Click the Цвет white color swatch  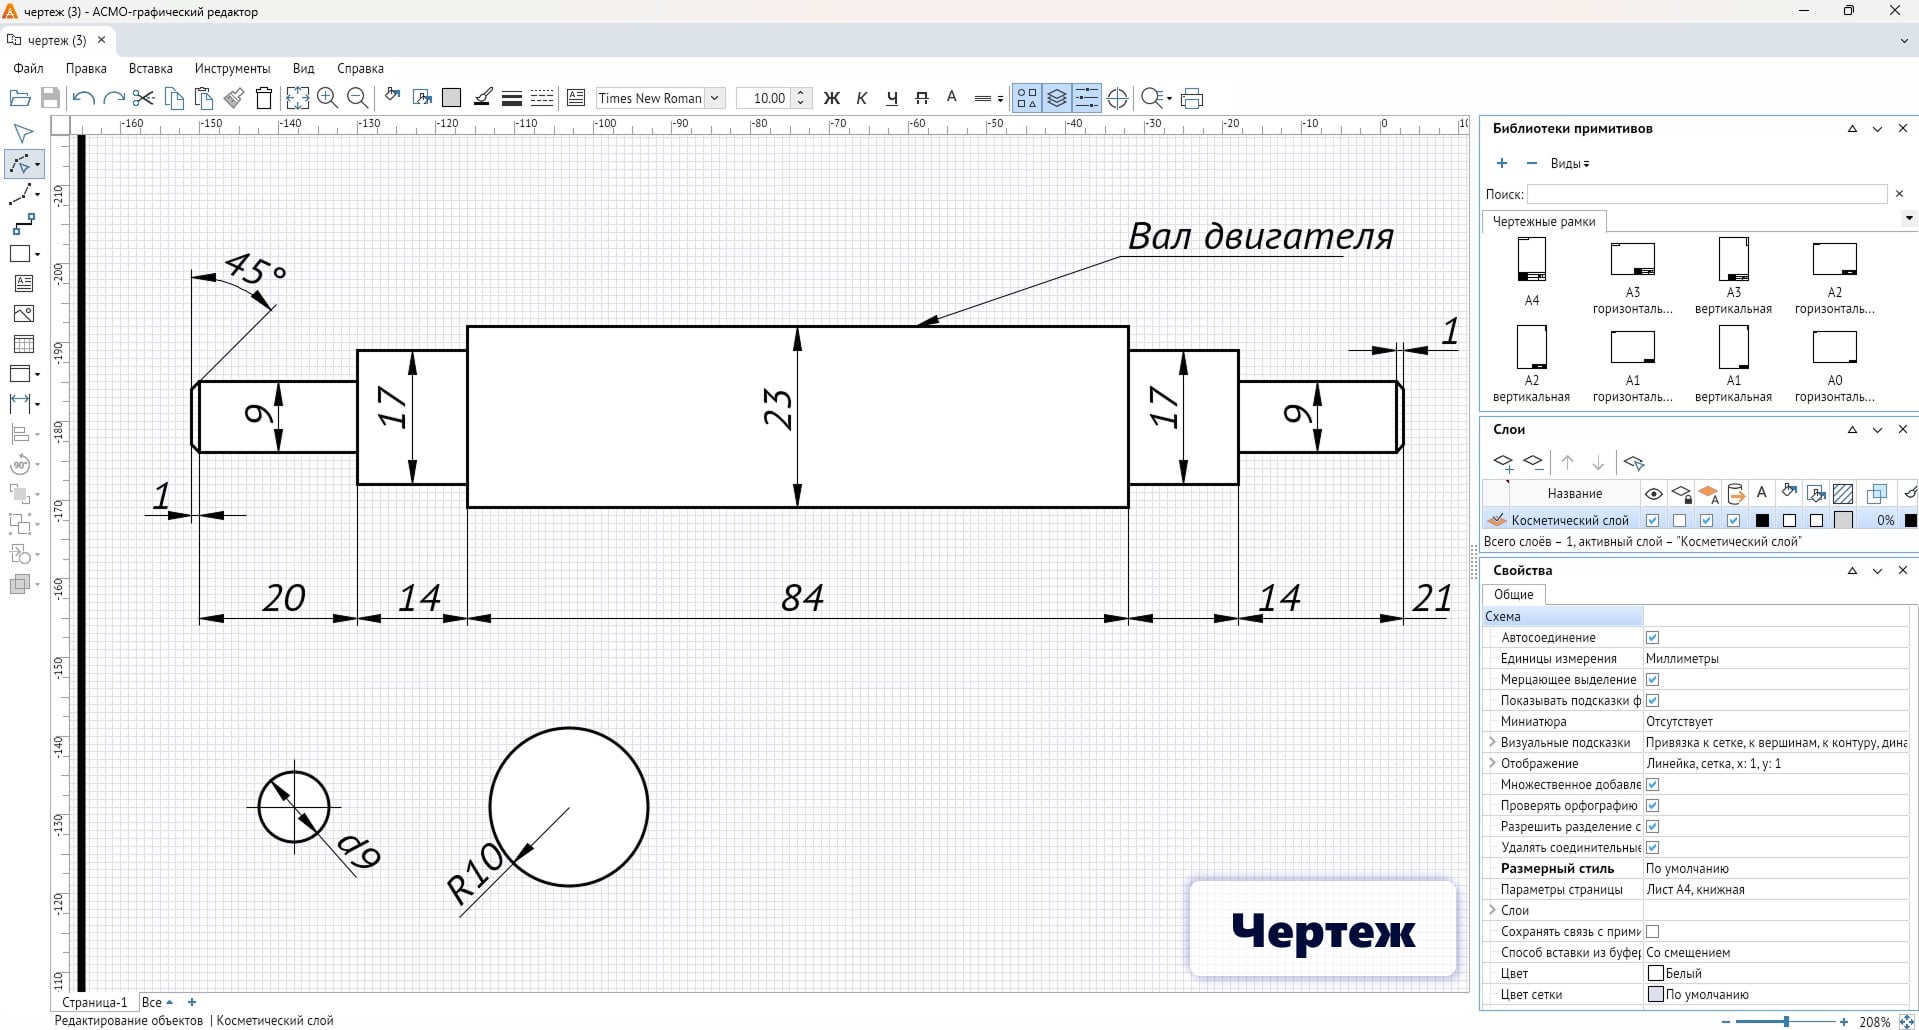1655,973
